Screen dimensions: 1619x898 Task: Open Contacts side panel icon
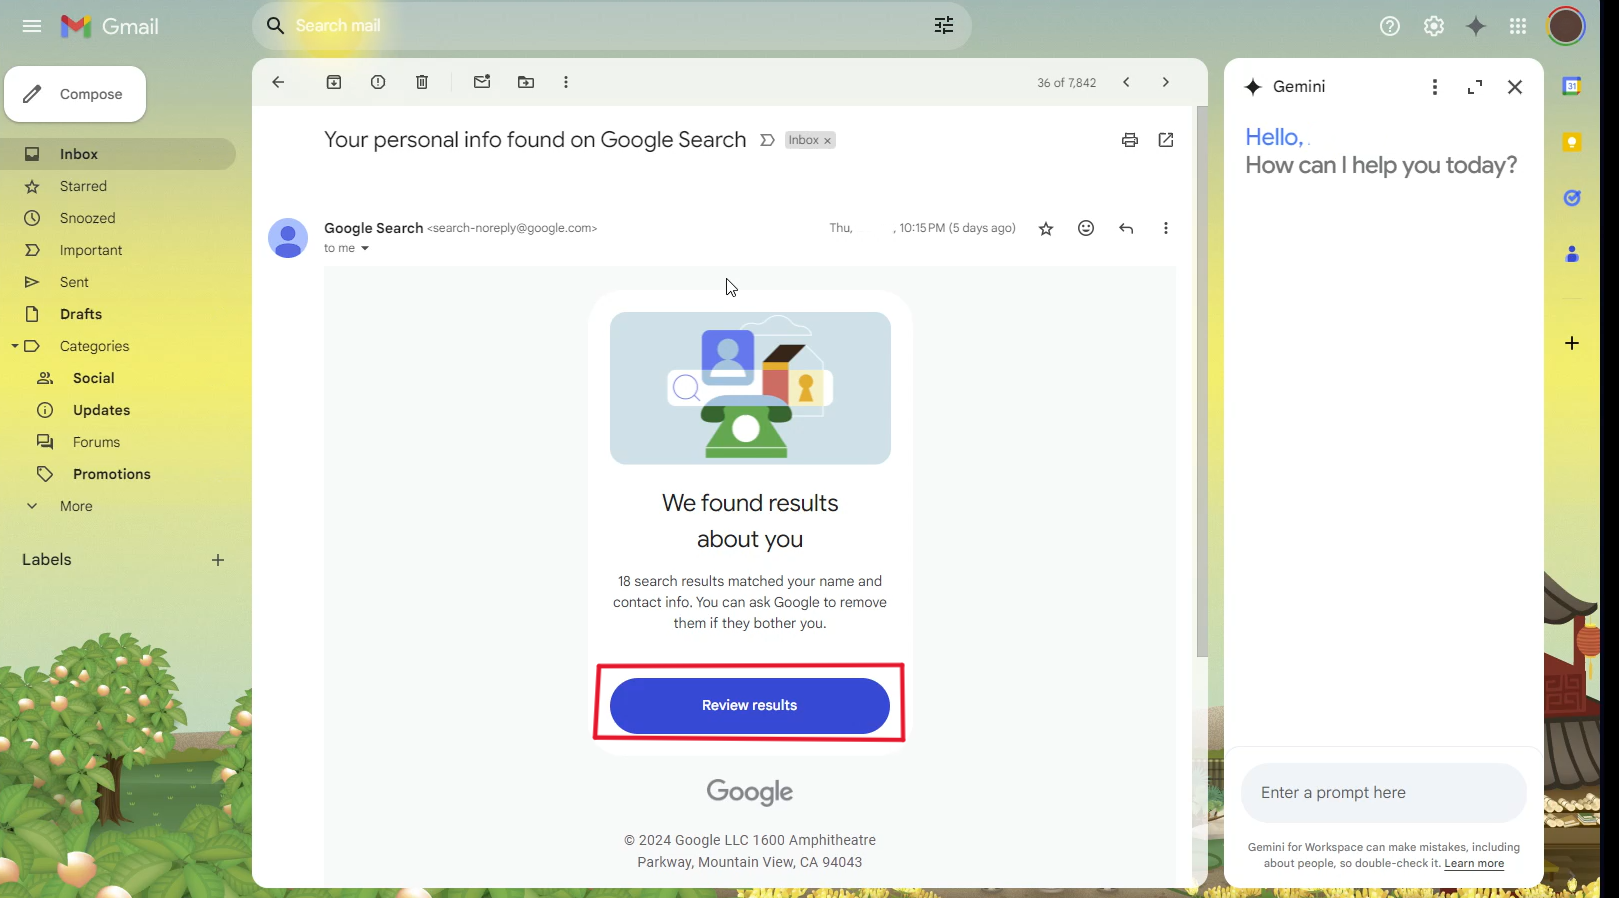(1572, 254)
